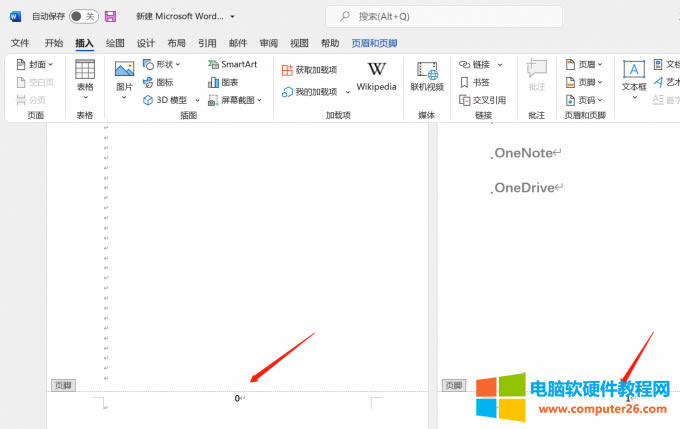The height and width of the screenshot is (429, 680).
Task: Insert a 书签 bookmark
Action: click(475, 82)
